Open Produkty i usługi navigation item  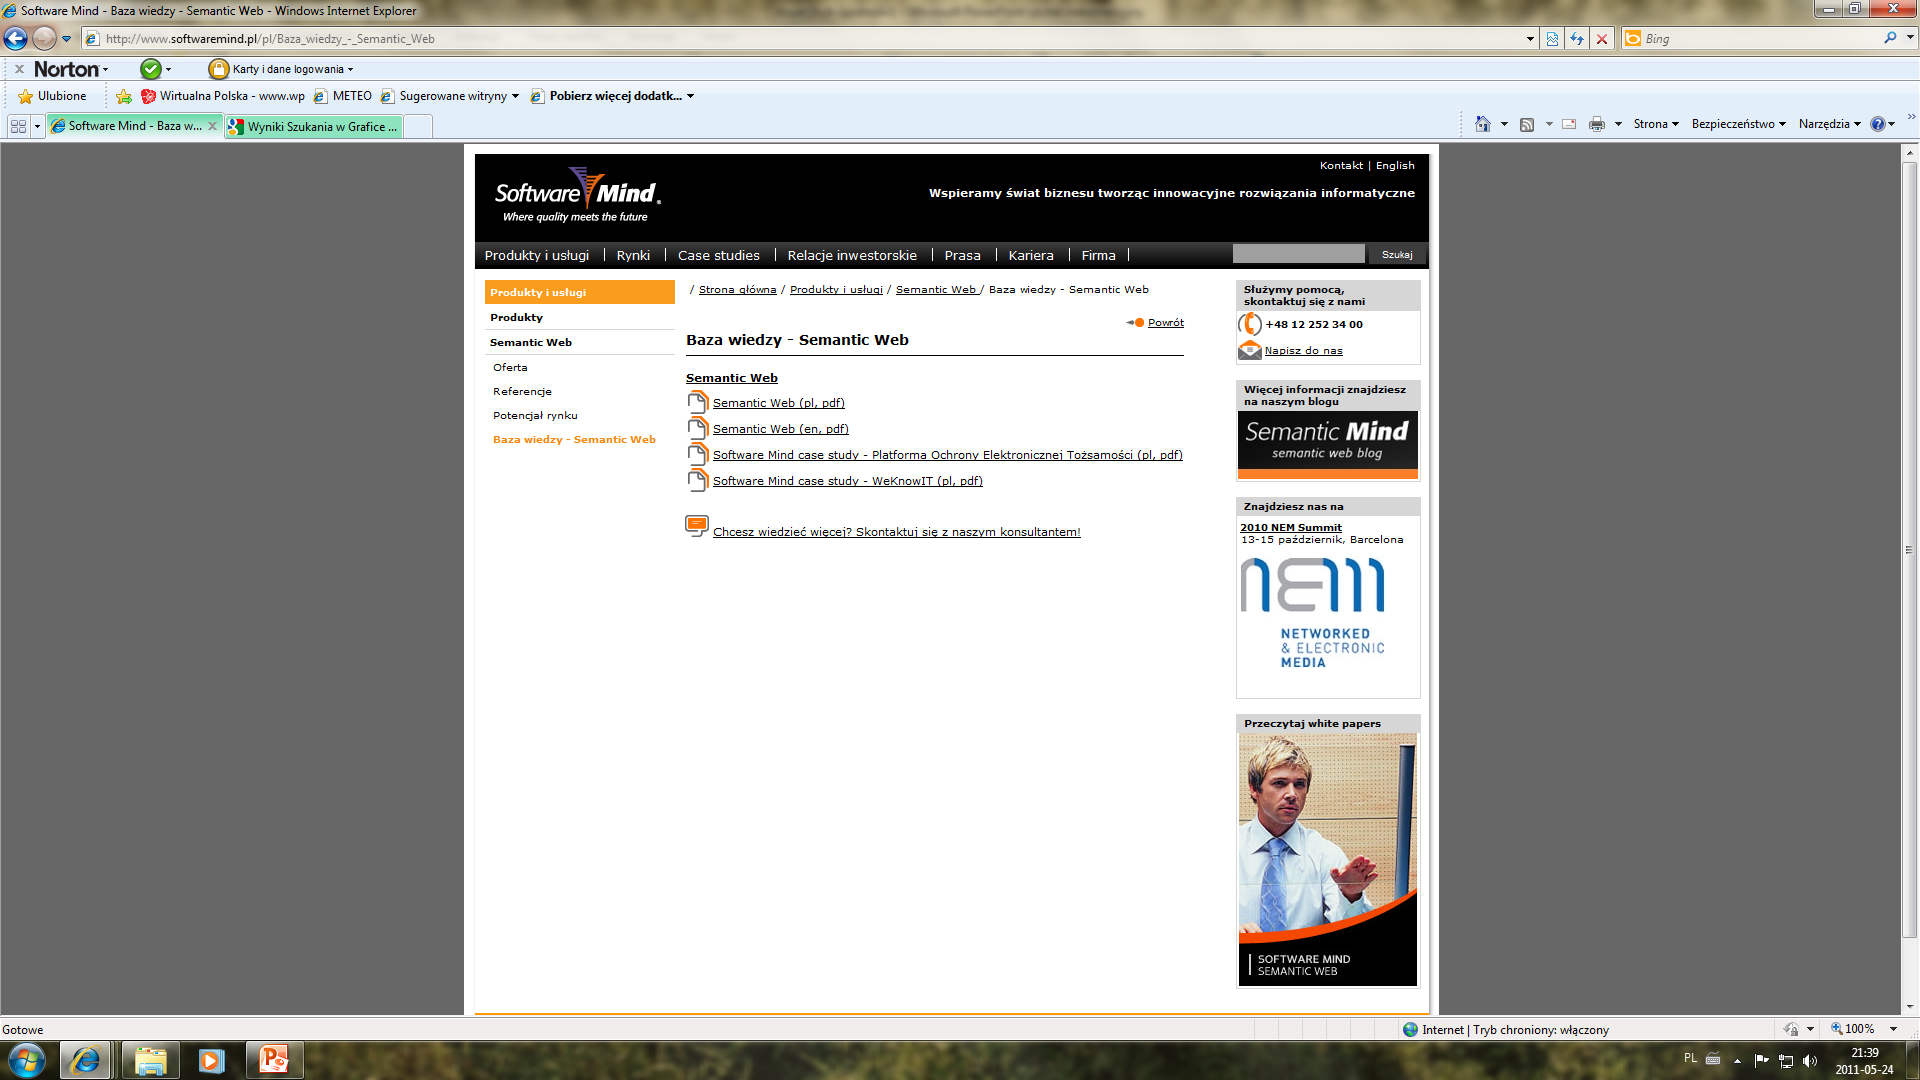pos(537,255)
